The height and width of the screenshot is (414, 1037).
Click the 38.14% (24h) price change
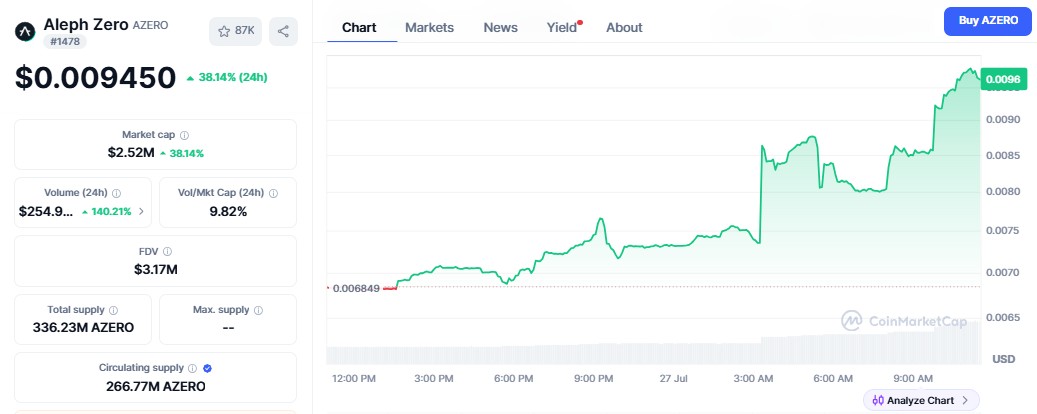(227, 77)
